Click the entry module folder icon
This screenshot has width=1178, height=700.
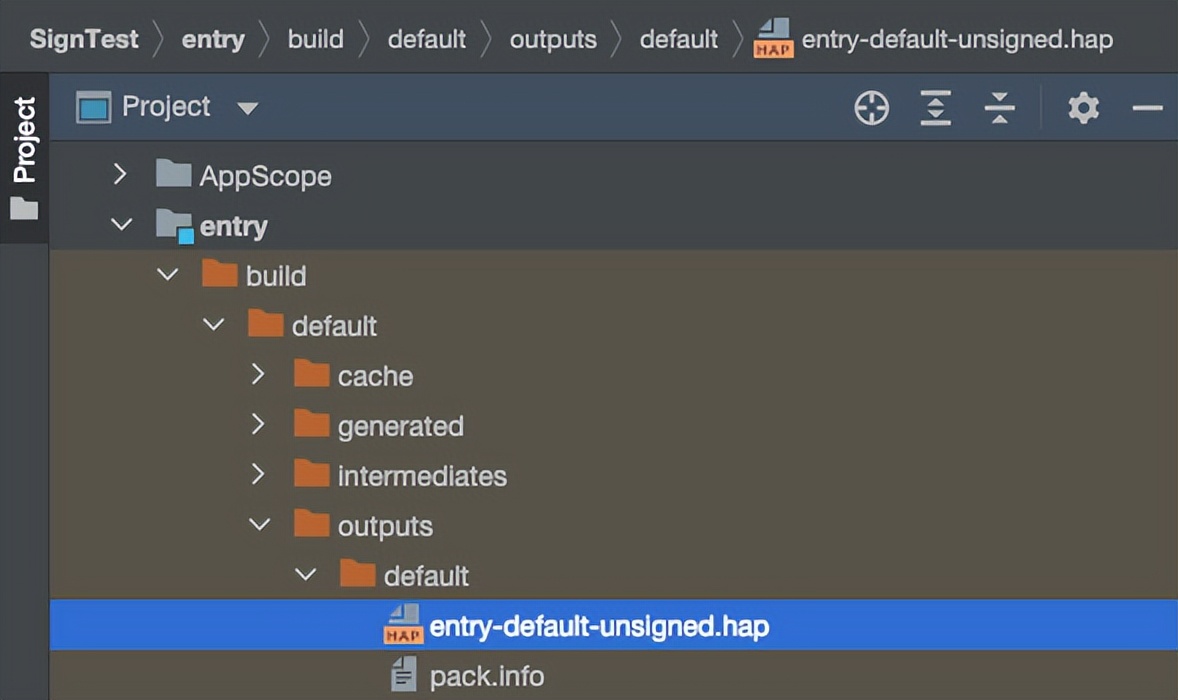click(174, 226)
